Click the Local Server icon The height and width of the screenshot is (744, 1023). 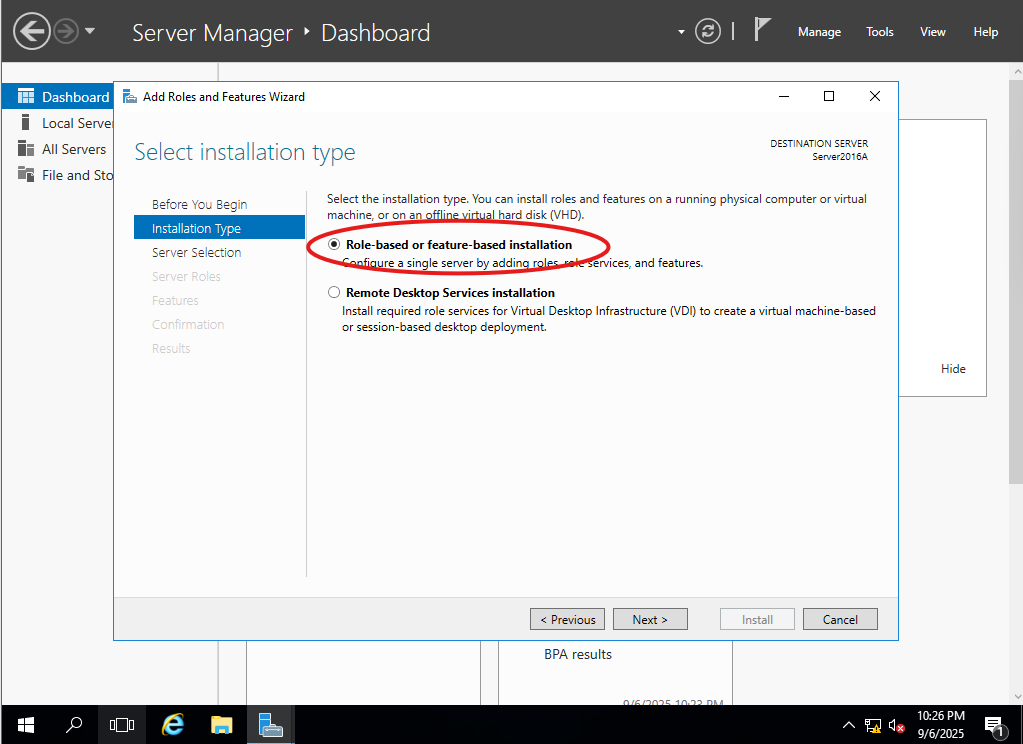pyautogui.click(x=25, y=122)
